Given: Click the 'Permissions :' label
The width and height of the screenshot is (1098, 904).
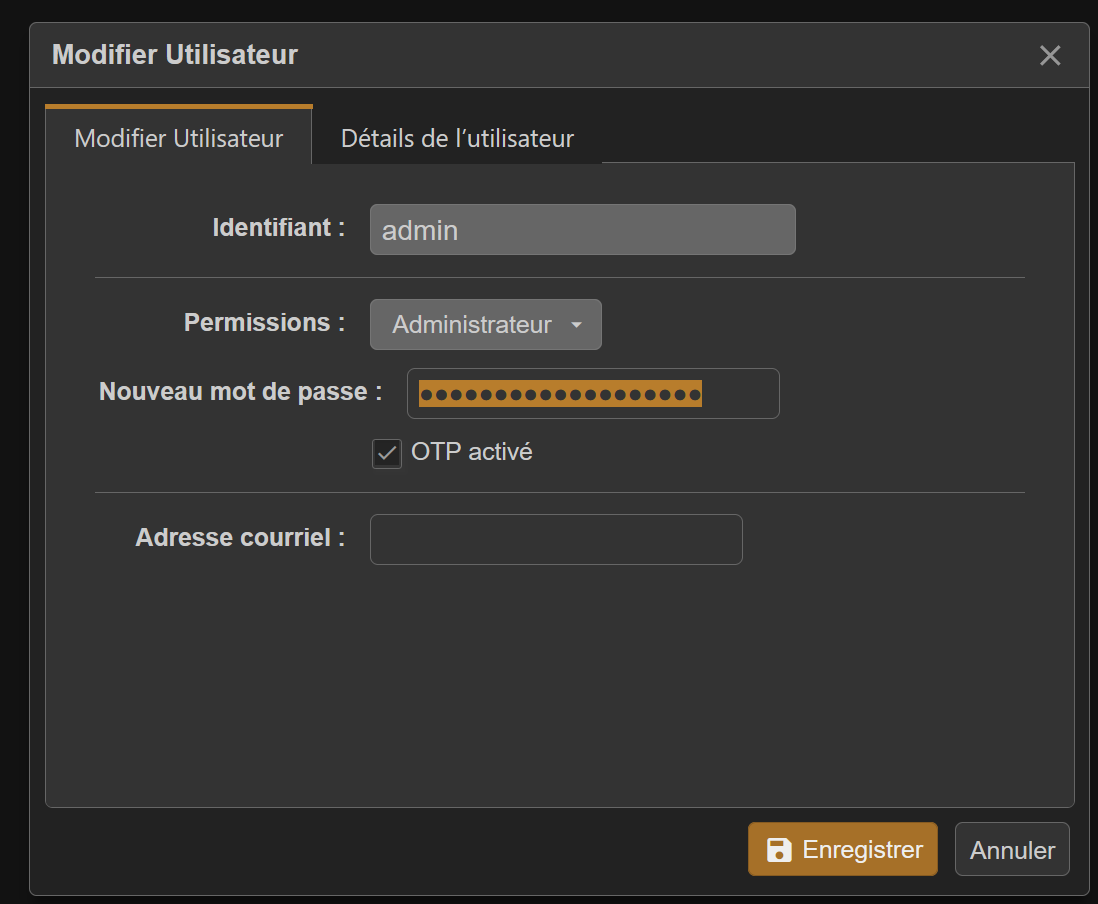Looking at the screenshot, I should 264,323.
